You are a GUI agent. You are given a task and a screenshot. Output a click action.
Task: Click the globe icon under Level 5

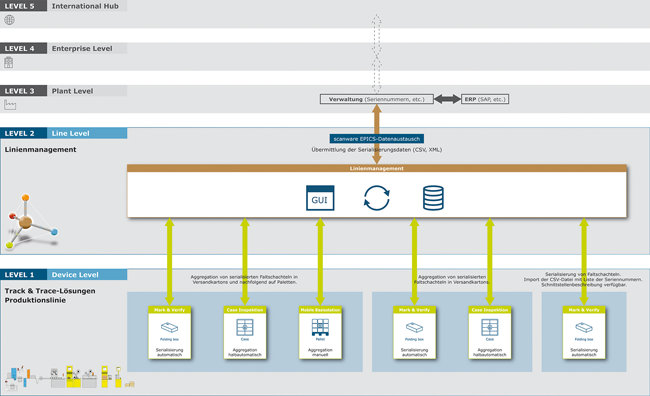click(x=9, y=19)
